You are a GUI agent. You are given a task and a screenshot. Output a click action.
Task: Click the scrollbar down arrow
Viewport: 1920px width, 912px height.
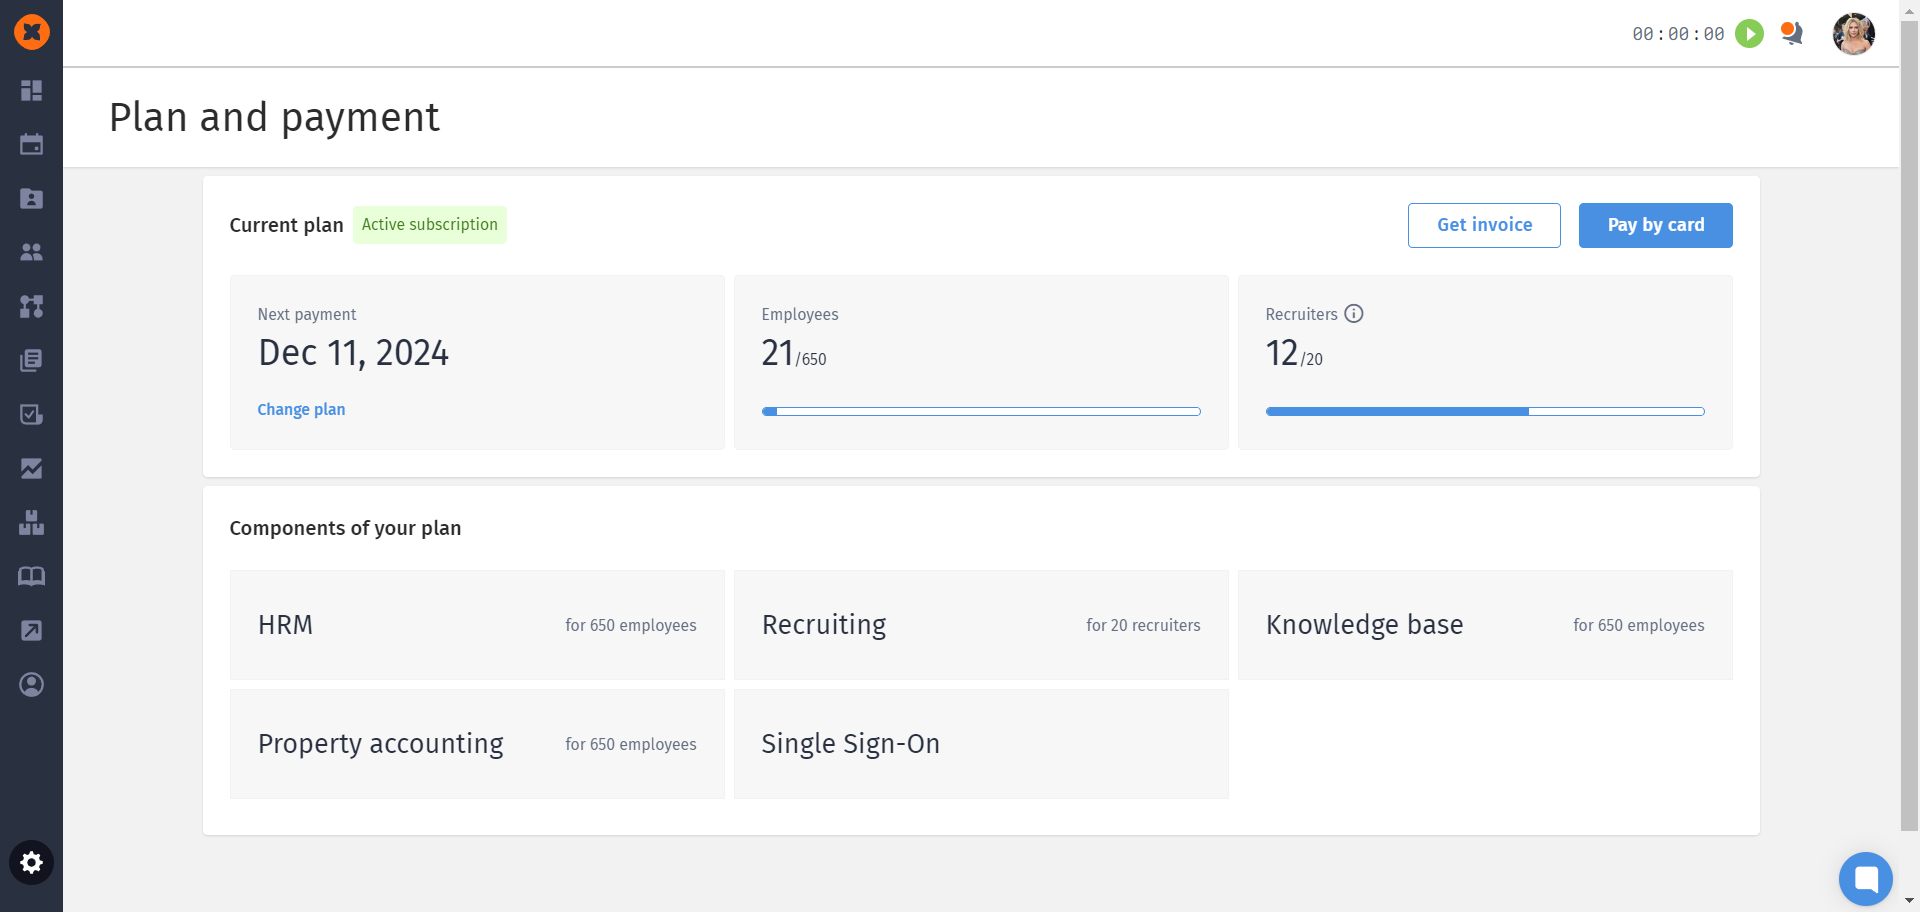[1910, 901]
